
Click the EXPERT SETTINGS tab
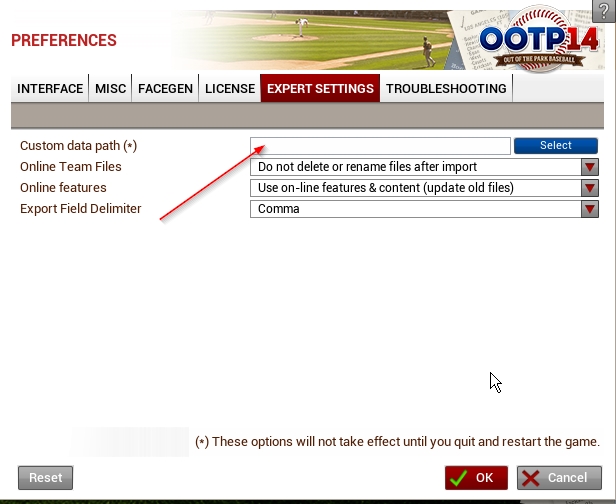(x=320, y=89)
